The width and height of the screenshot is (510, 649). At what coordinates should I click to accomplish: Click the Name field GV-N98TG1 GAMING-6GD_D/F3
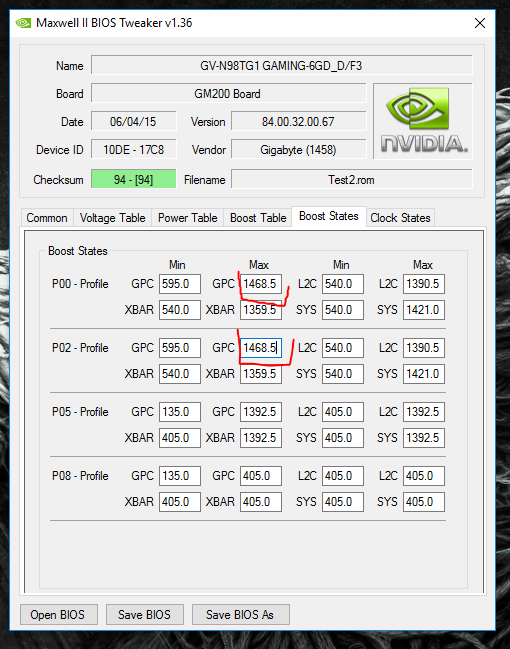[281, 65]
